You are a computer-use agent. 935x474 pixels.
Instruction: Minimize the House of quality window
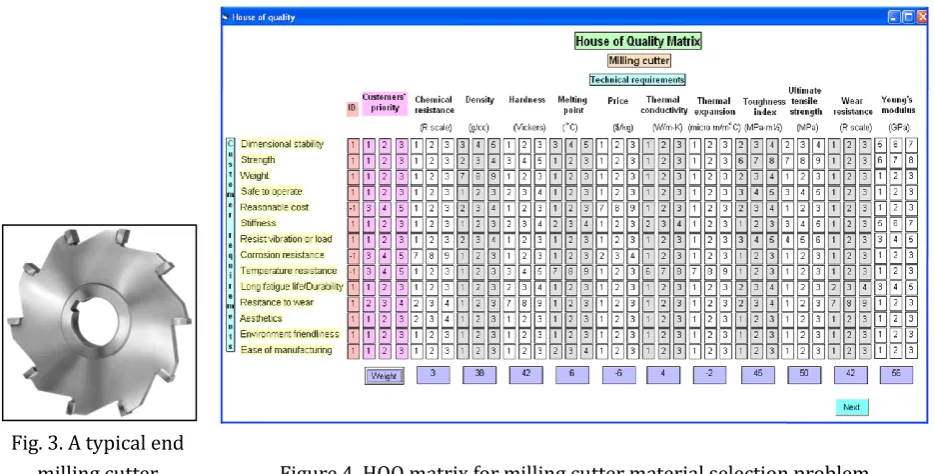(x=893, y=17)
